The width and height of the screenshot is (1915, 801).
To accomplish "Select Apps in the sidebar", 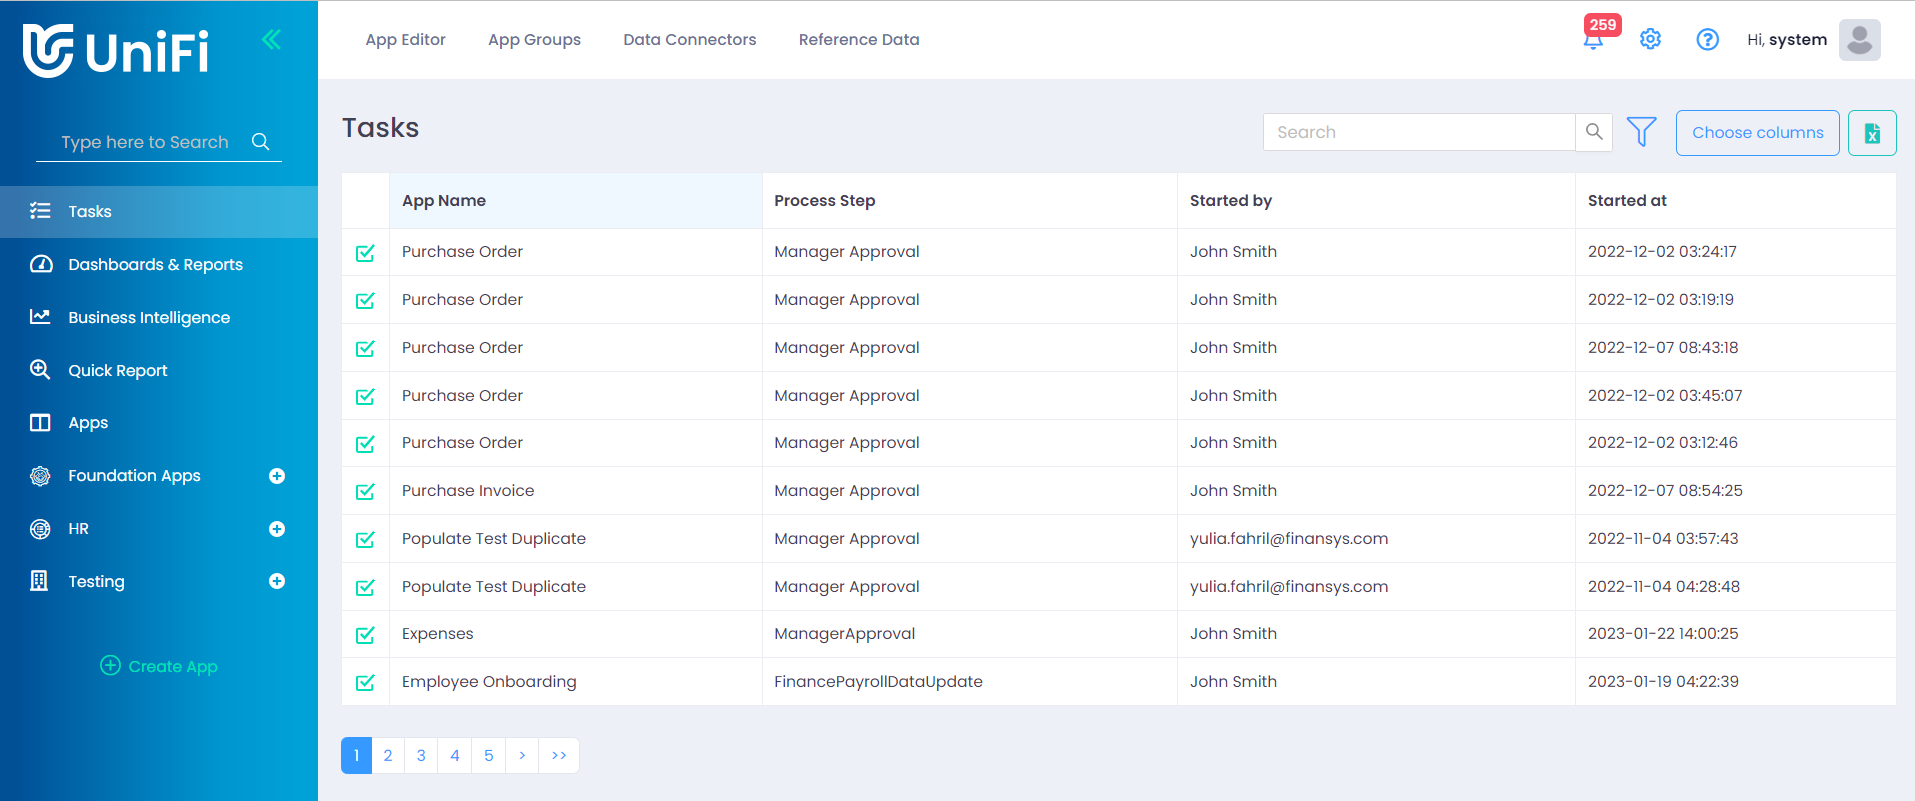I will click(159, 422).
